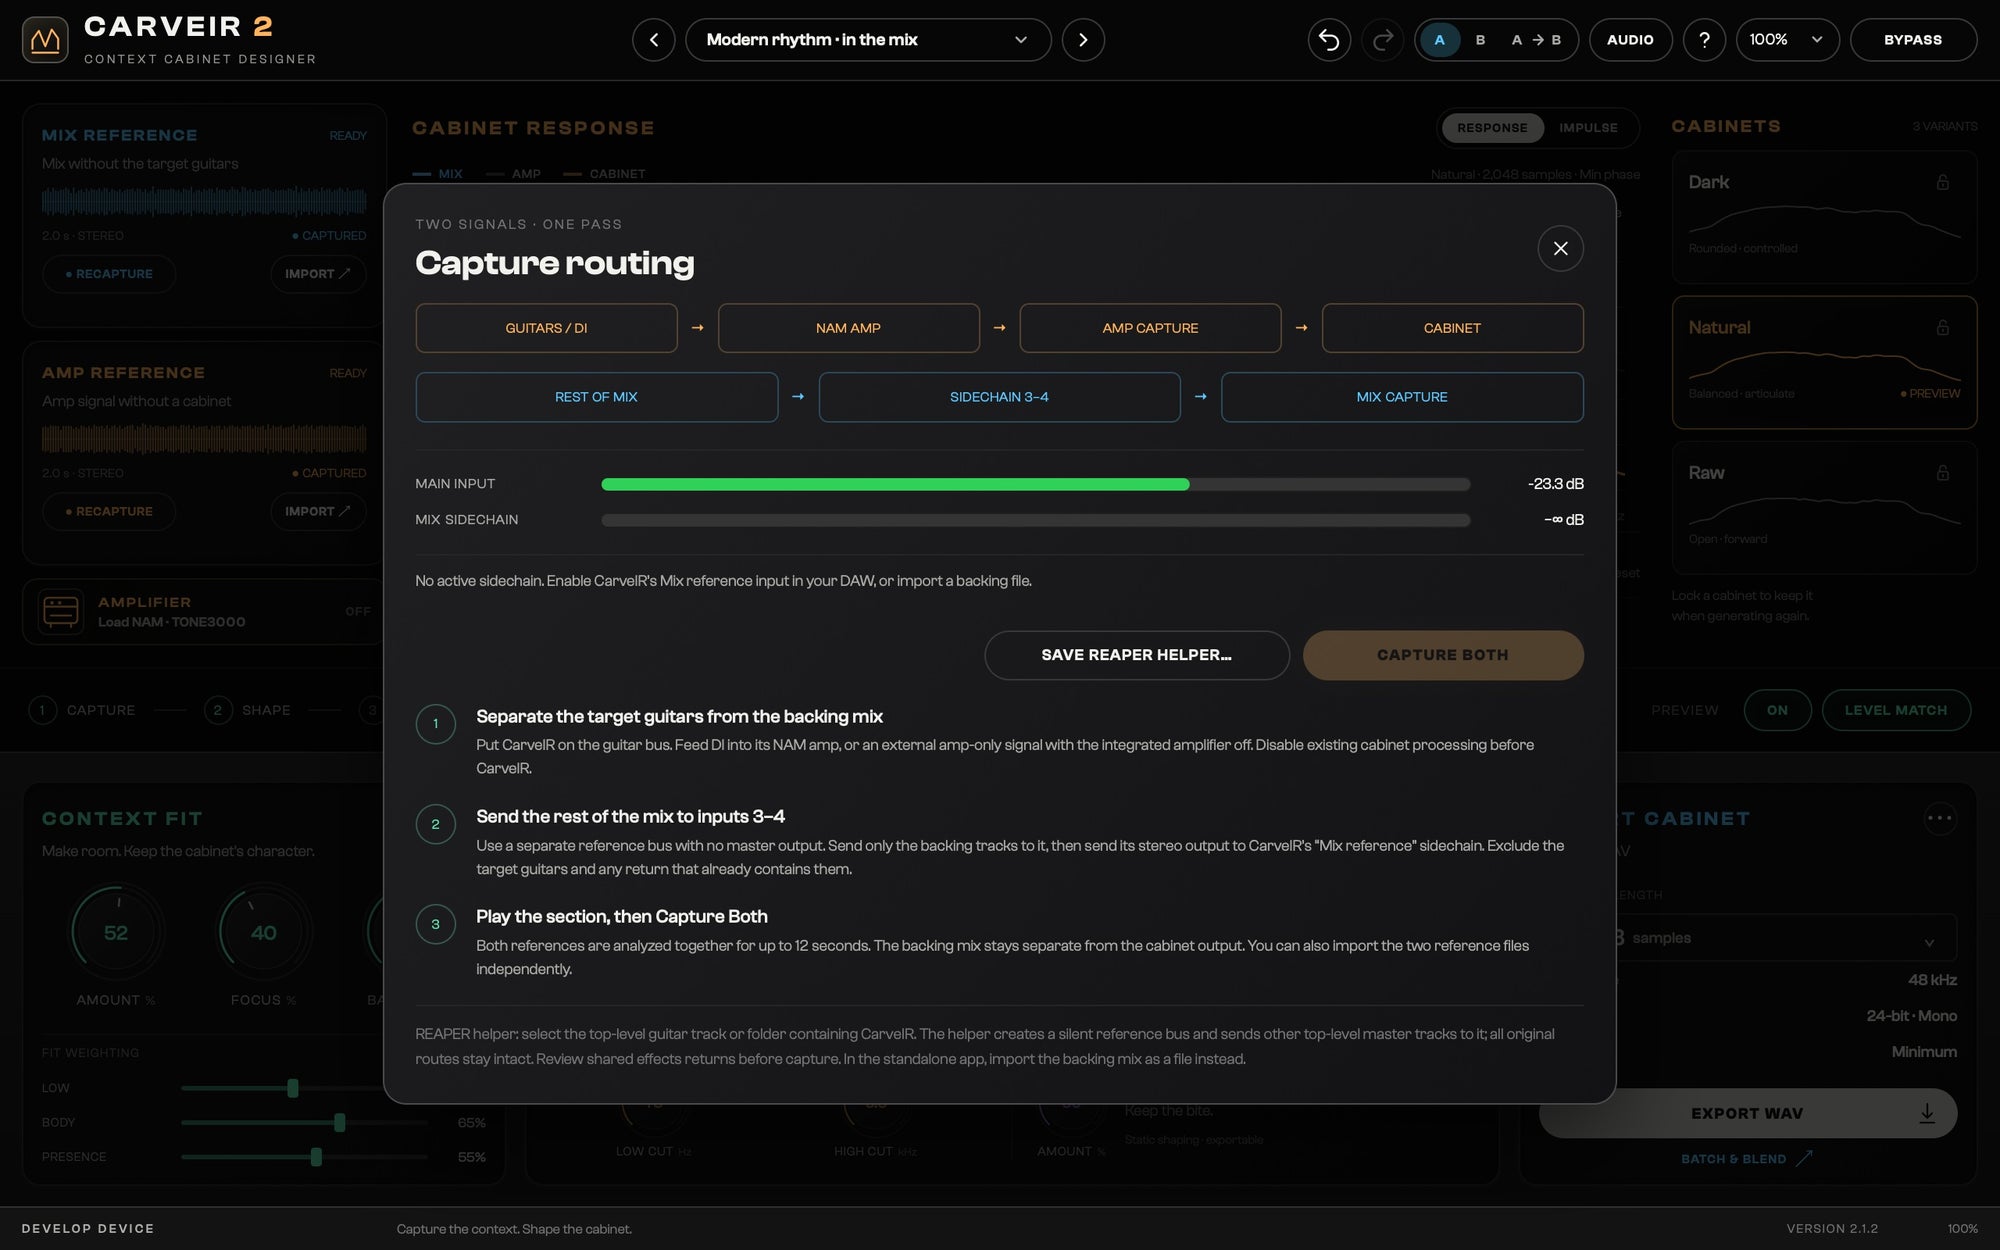Click SAVE REAPER HELPER button
The image size is (2000, 1250).
[1137, 655]
